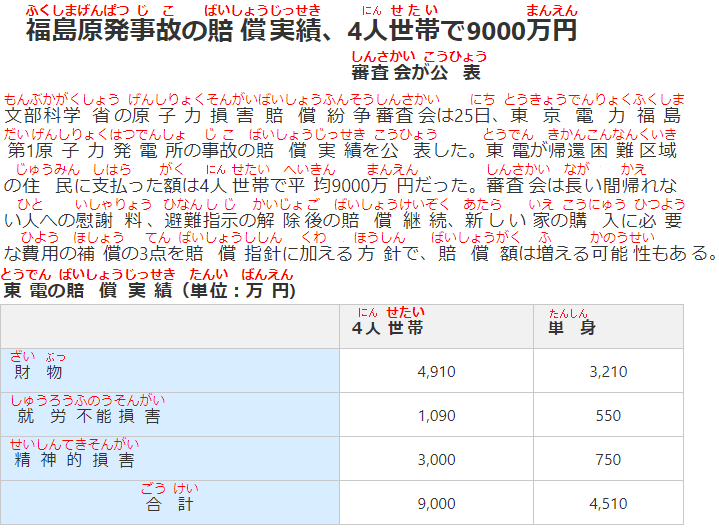Select the cell value 550
This screenshot has height=529, width=719.
pyautogui.click(x=608, y=415)
